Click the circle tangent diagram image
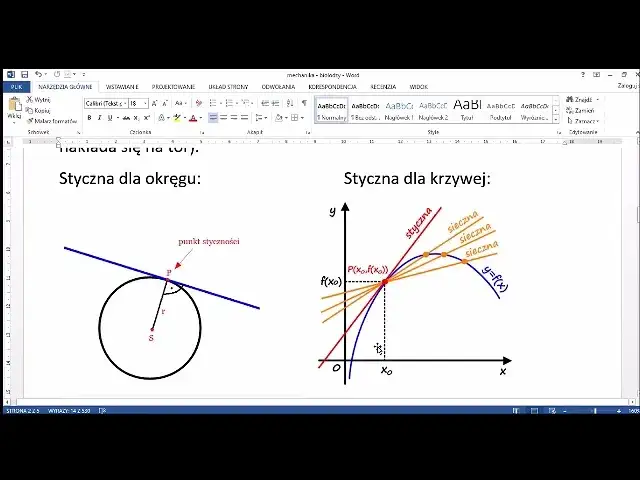 click(162, 308)
